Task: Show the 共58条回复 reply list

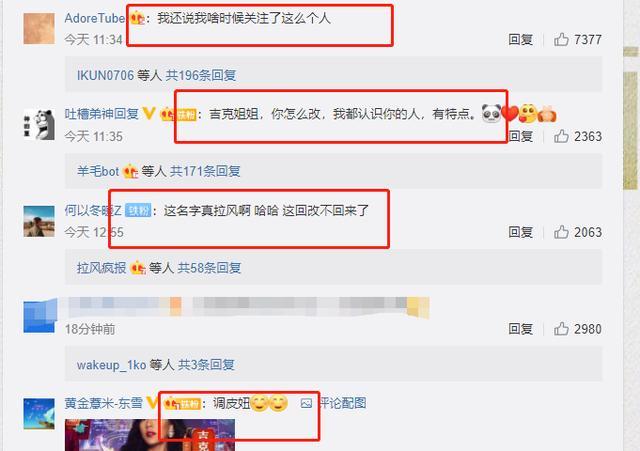Action: tap(209, 268)
